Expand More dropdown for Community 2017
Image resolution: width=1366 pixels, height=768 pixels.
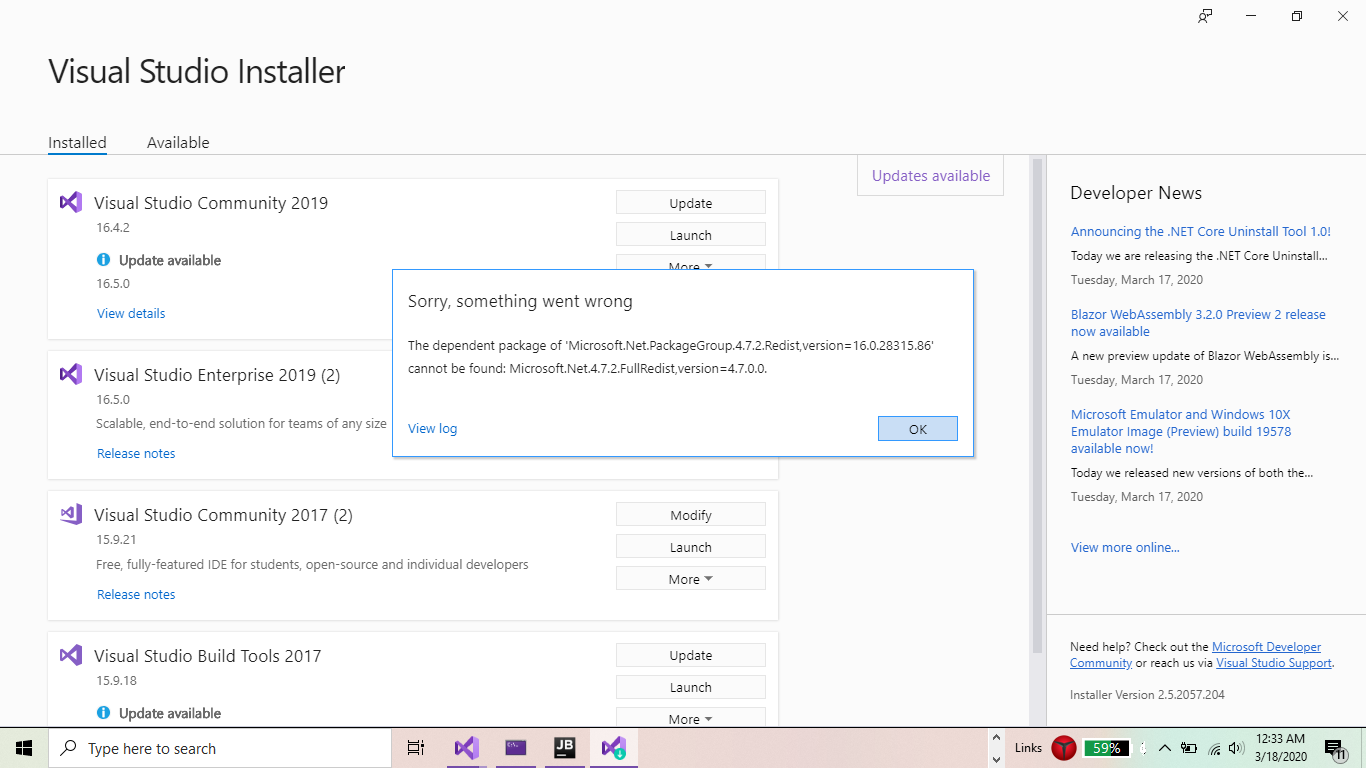click(691, 579)
